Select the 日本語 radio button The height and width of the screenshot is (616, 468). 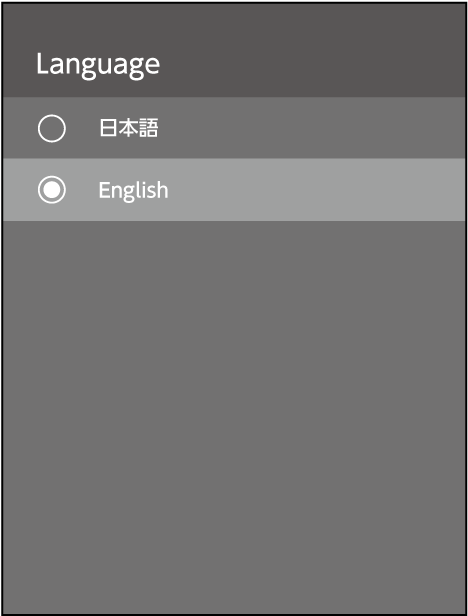(x=51, y=128)
